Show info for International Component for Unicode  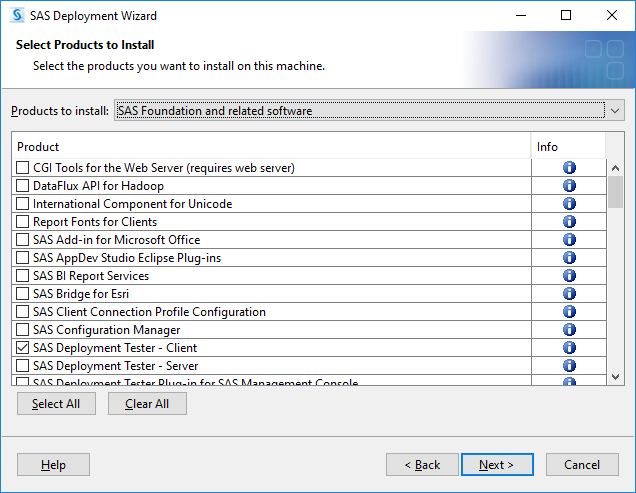point(569,203)
